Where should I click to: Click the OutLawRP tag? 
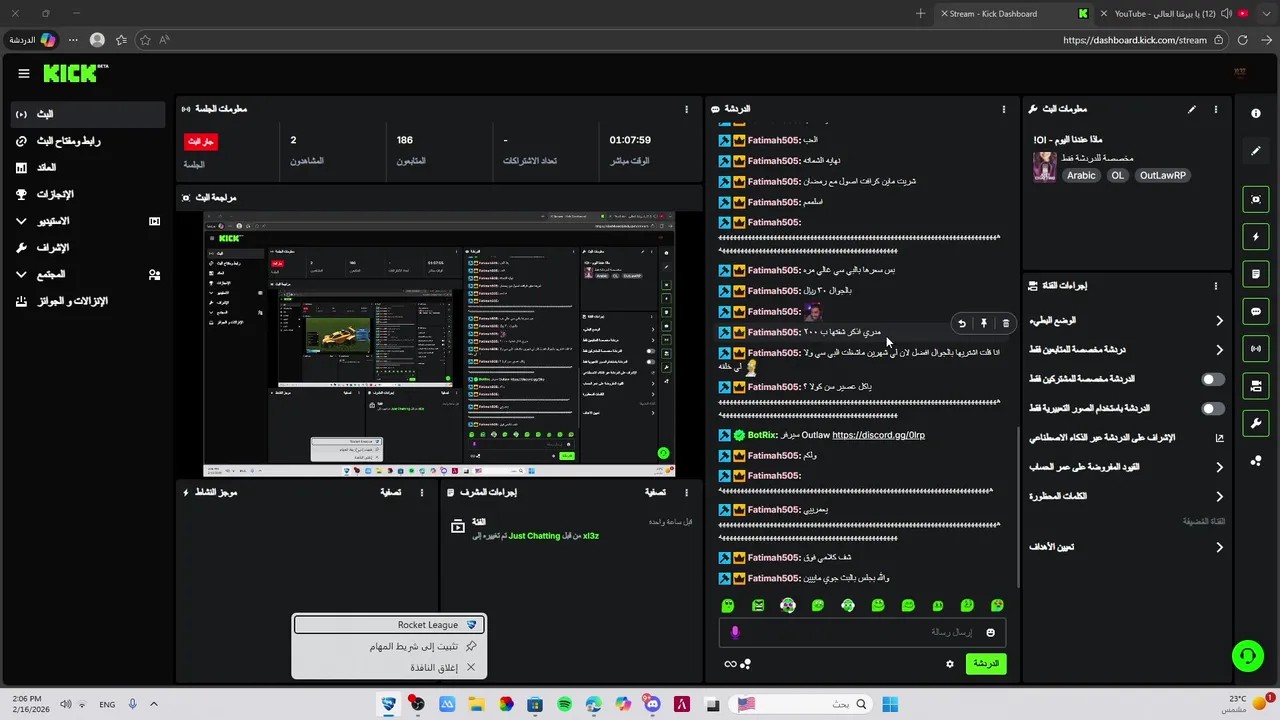(1163, 175)
